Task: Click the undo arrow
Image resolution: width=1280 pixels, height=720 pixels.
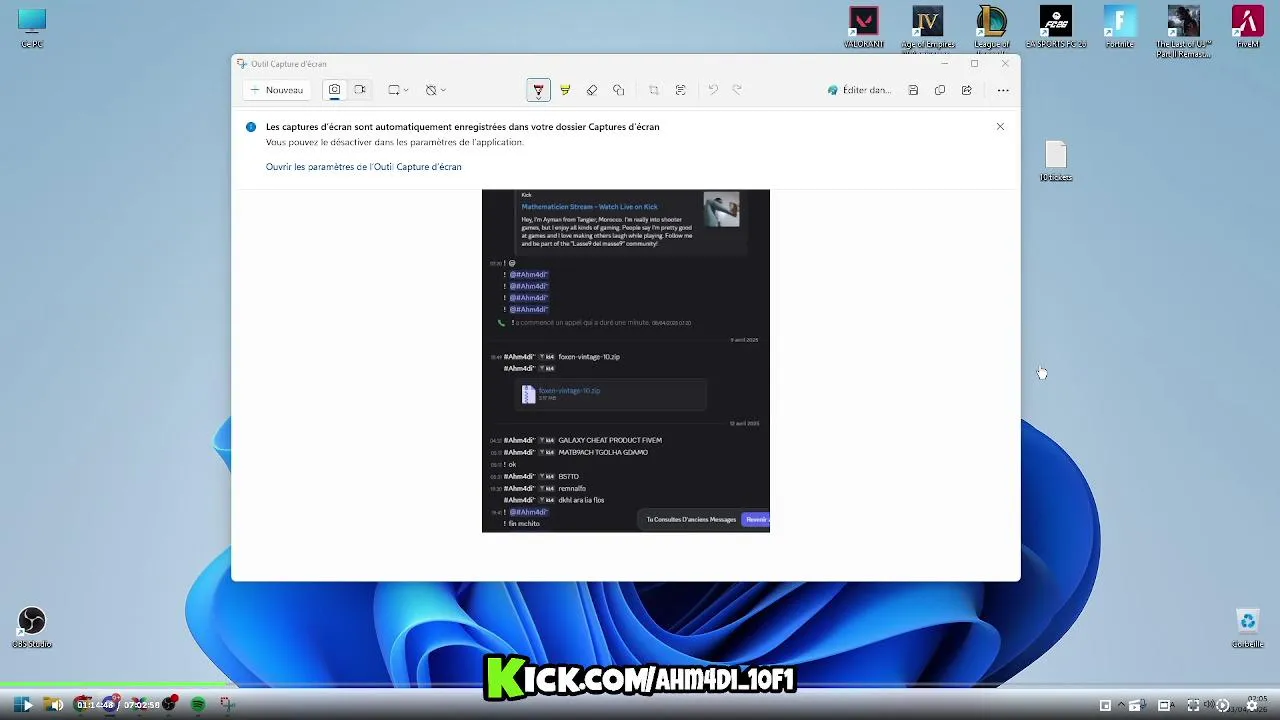Action: tap(713, 90)
